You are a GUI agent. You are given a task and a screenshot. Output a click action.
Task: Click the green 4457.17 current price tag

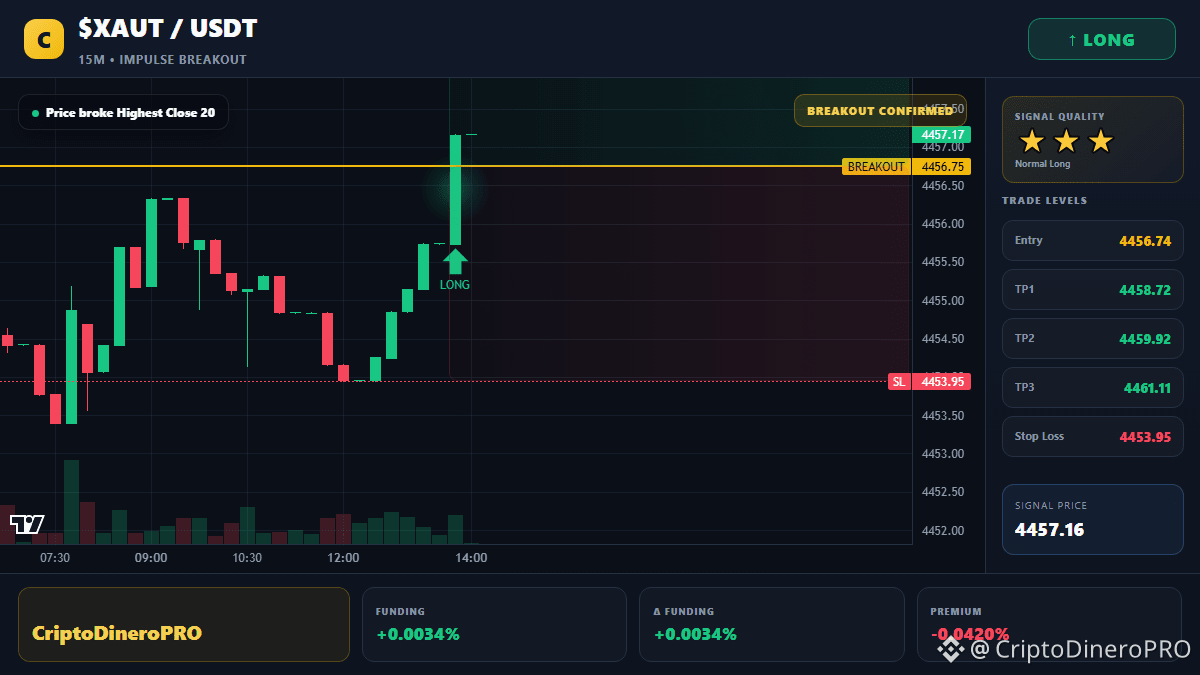(x=941, y=134)
